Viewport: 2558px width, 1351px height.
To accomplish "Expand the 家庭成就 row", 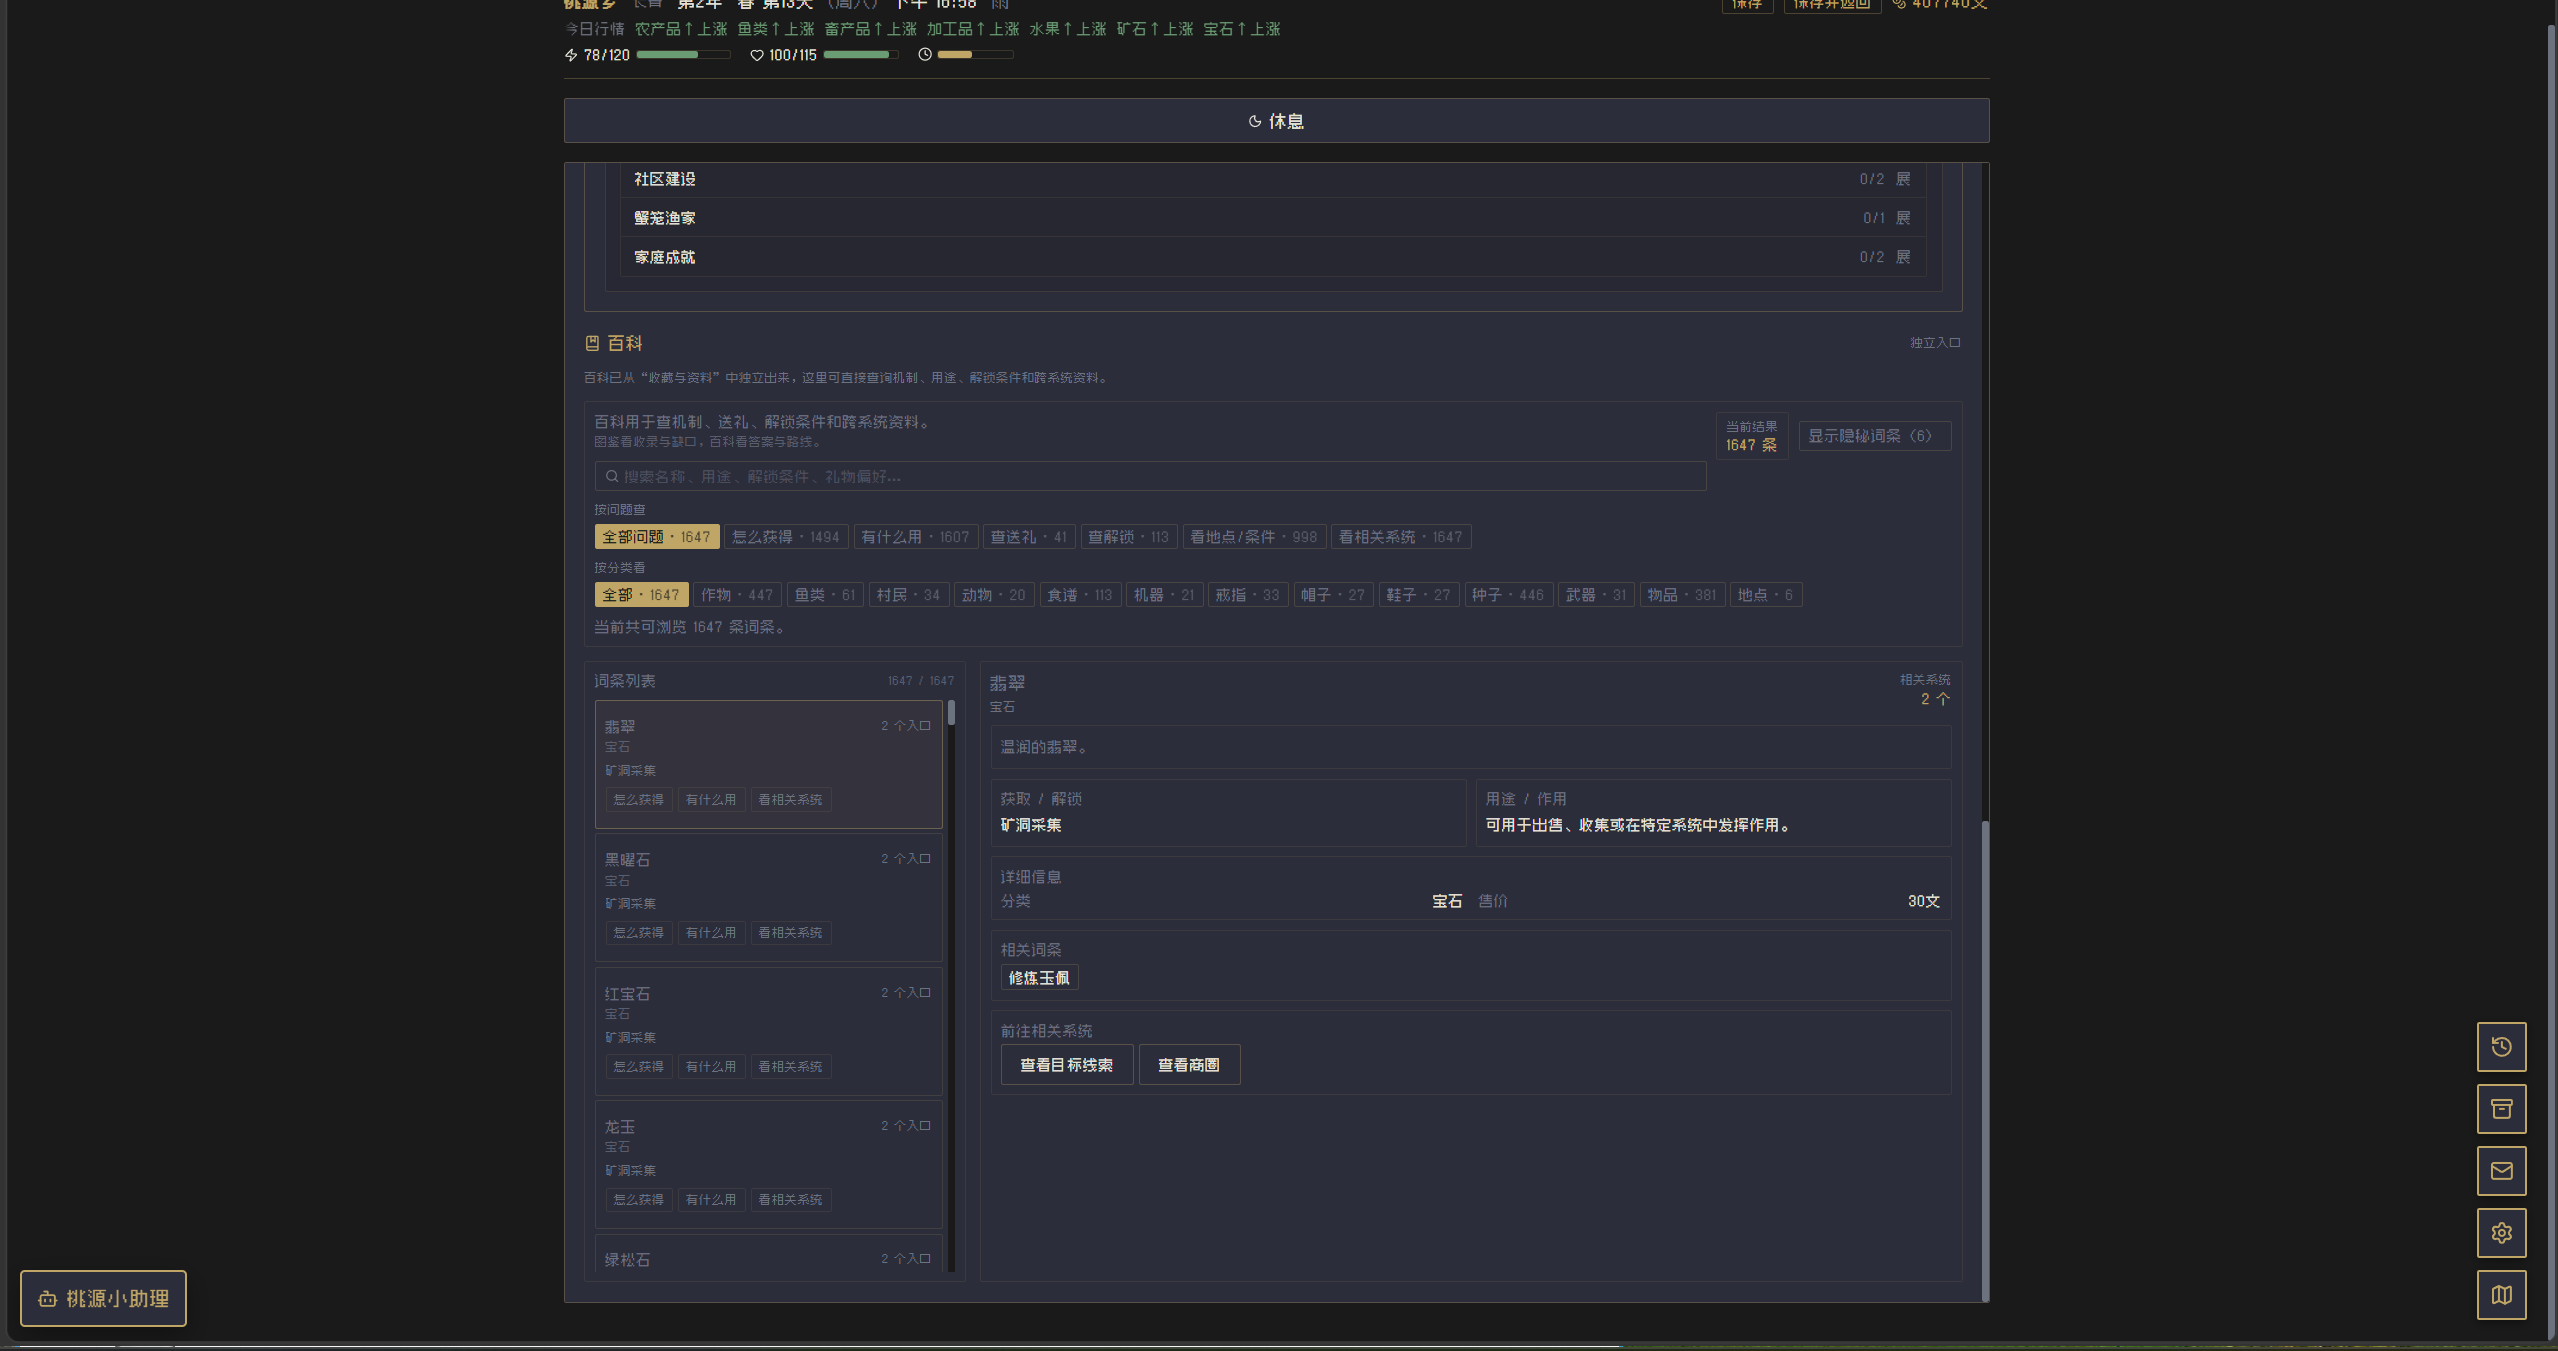I will 1902,257.
